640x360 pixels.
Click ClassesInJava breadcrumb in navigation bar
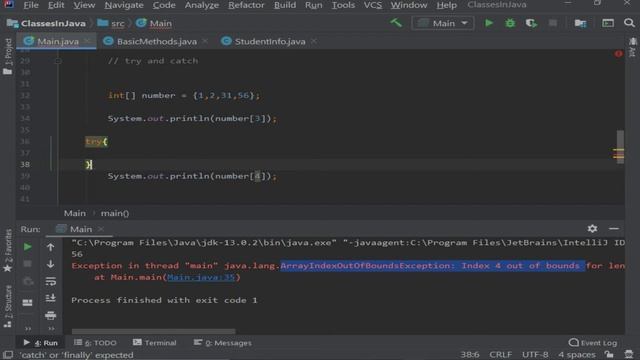point(47,23)
